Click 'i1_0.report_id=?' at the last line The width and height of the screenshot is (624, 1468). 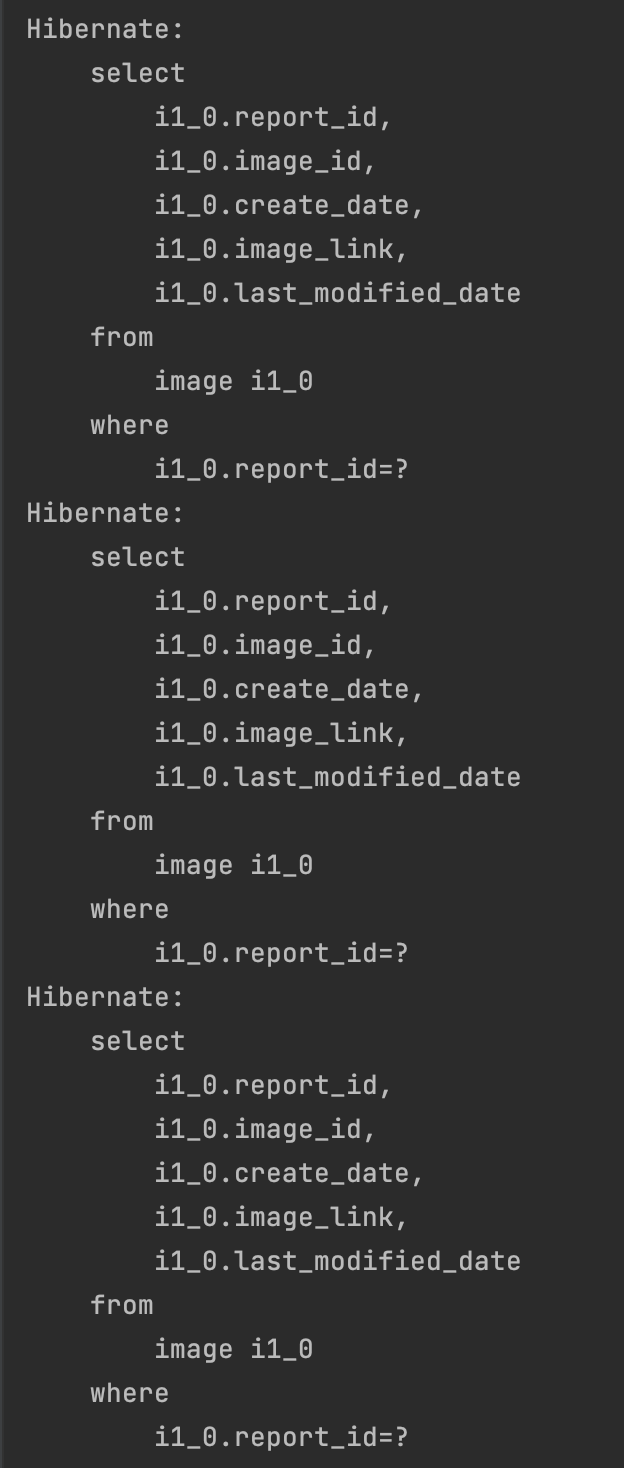[281, 1437]
